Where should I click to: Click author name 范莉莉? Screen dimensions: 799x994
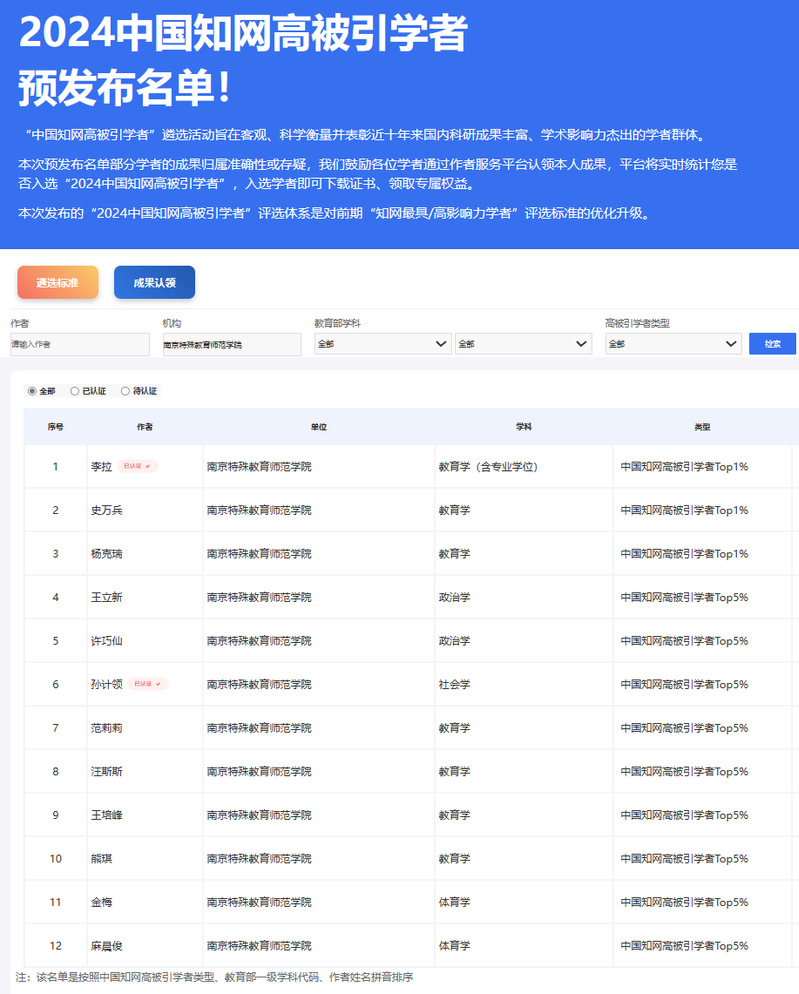click(107, 728)
